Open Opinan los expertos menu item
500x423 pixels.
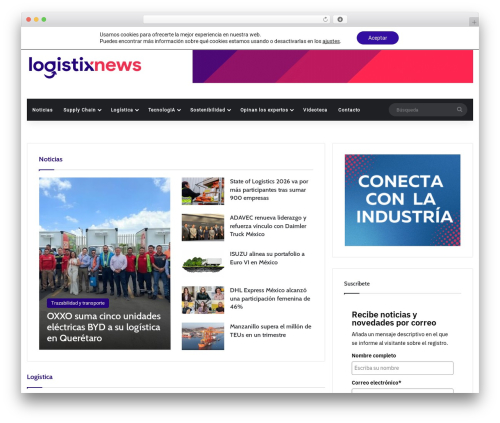coord(264,110)
